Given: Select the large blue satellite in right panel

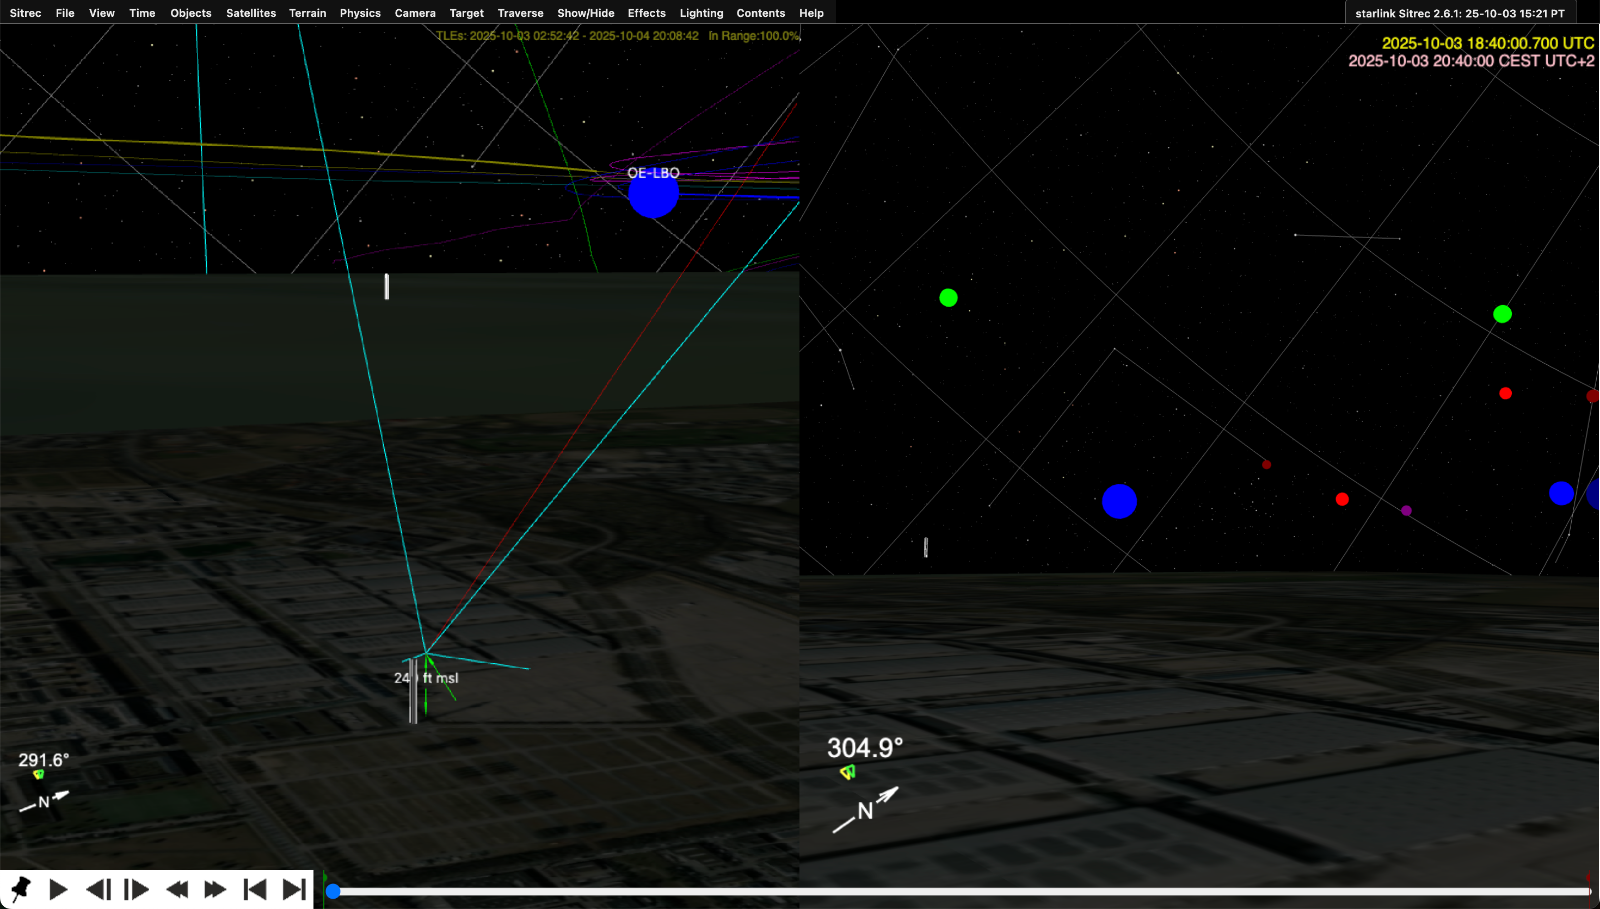Looking at the screenshot, I should click(x=1119, y=502).
